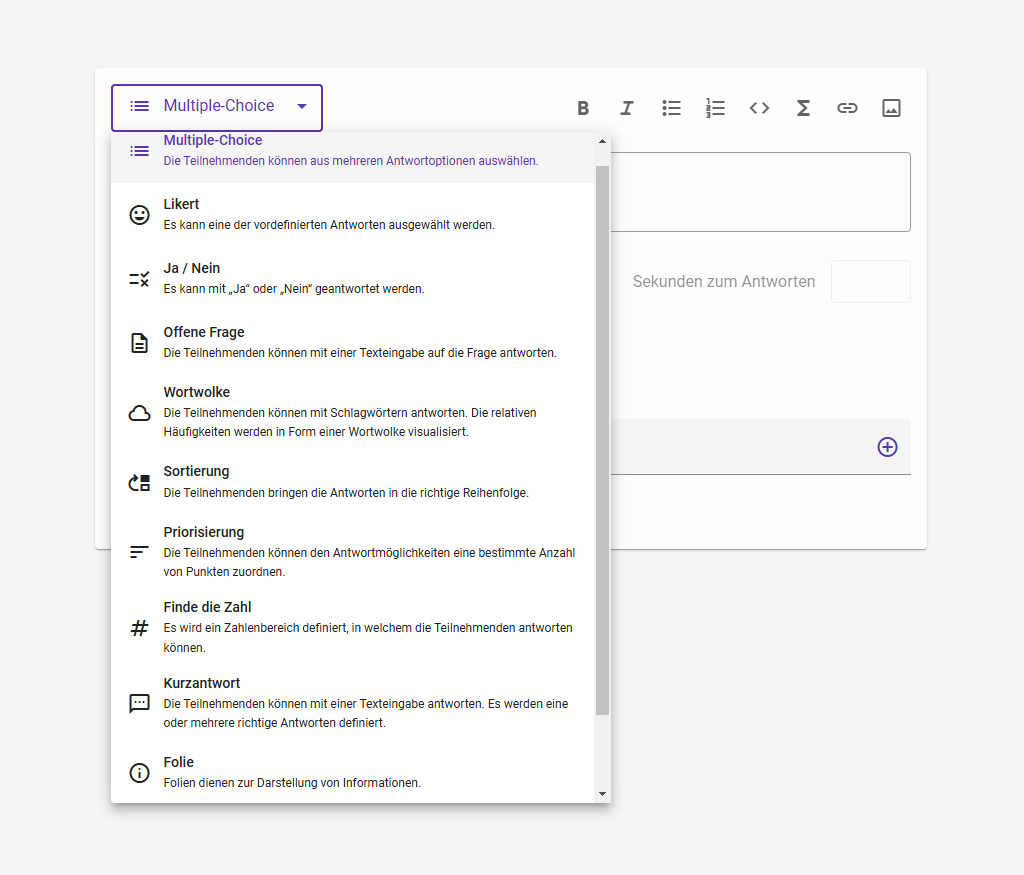Apply italic formatting from the toolbar
This screenshot has width=1024, height=875.
pyautogui.click(x=627, y=108)
